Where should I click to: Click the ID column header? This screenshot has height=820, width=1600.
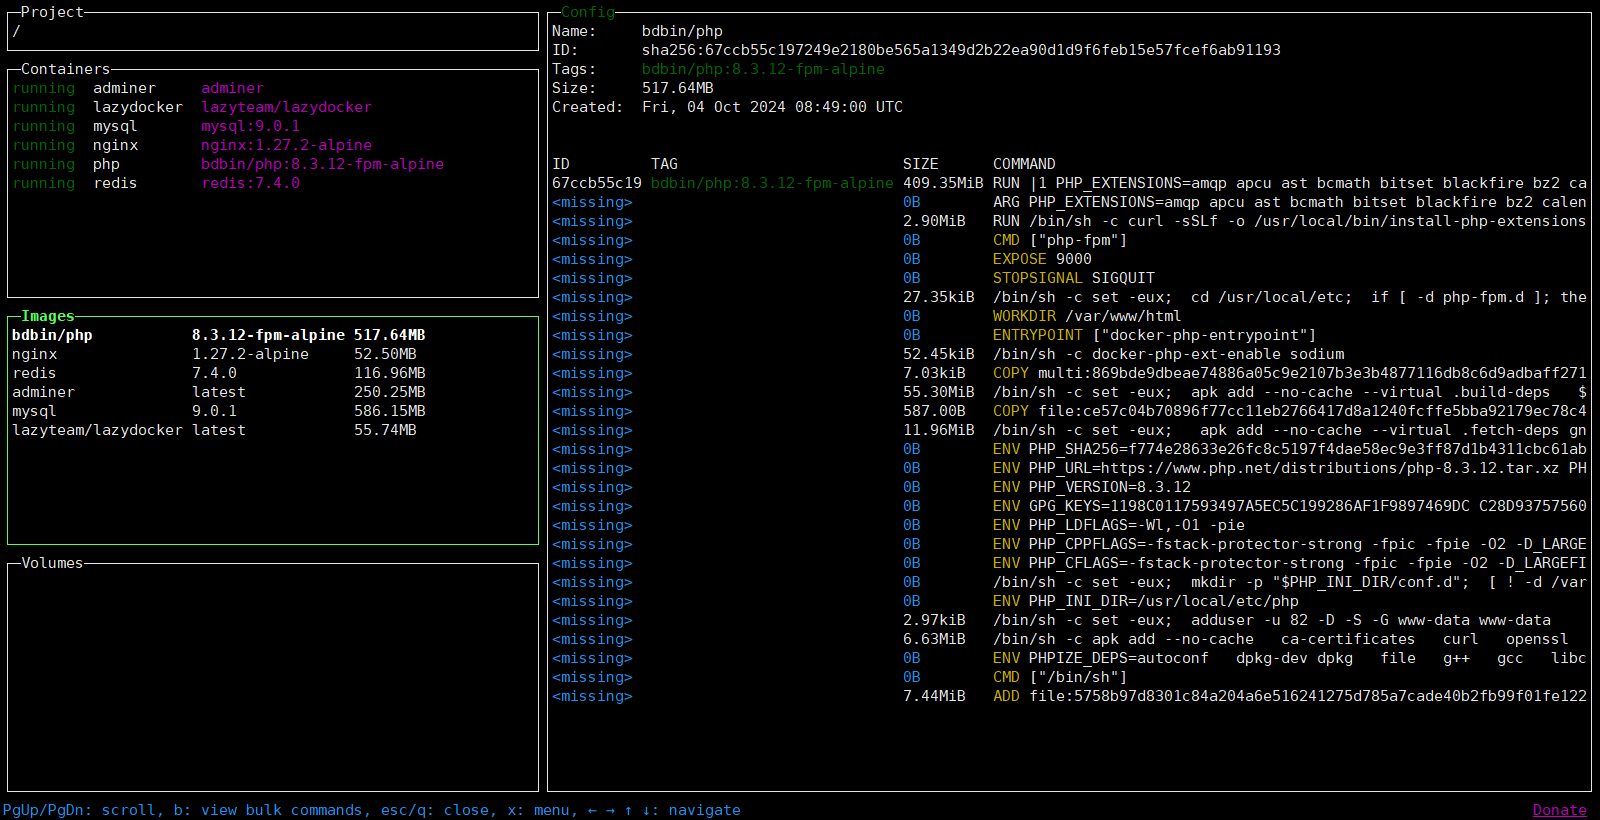(561, 164)
